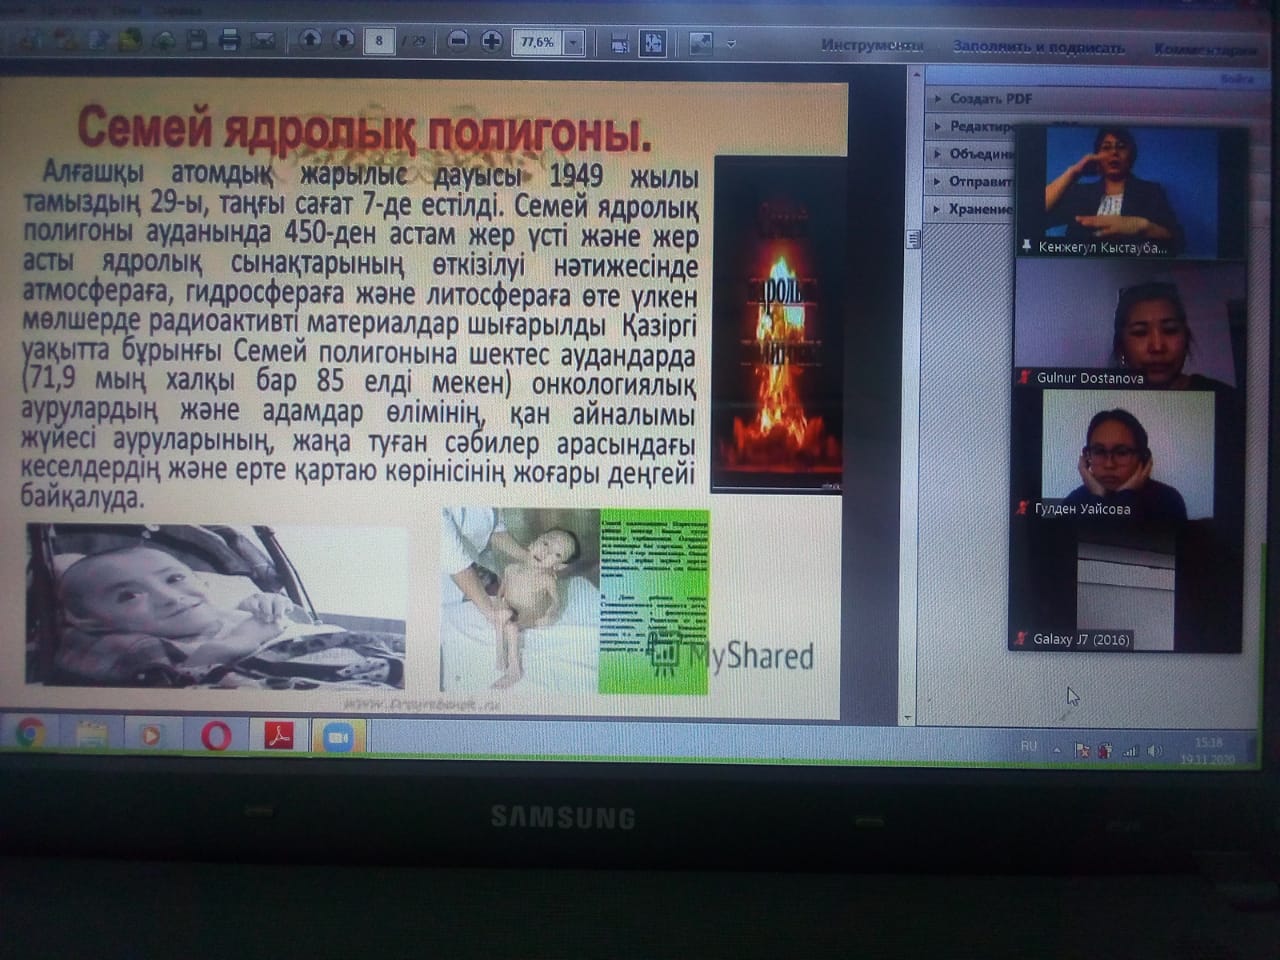Click the Комментарии panel button
The image size is (1280, 960).
coord(1204,49)
